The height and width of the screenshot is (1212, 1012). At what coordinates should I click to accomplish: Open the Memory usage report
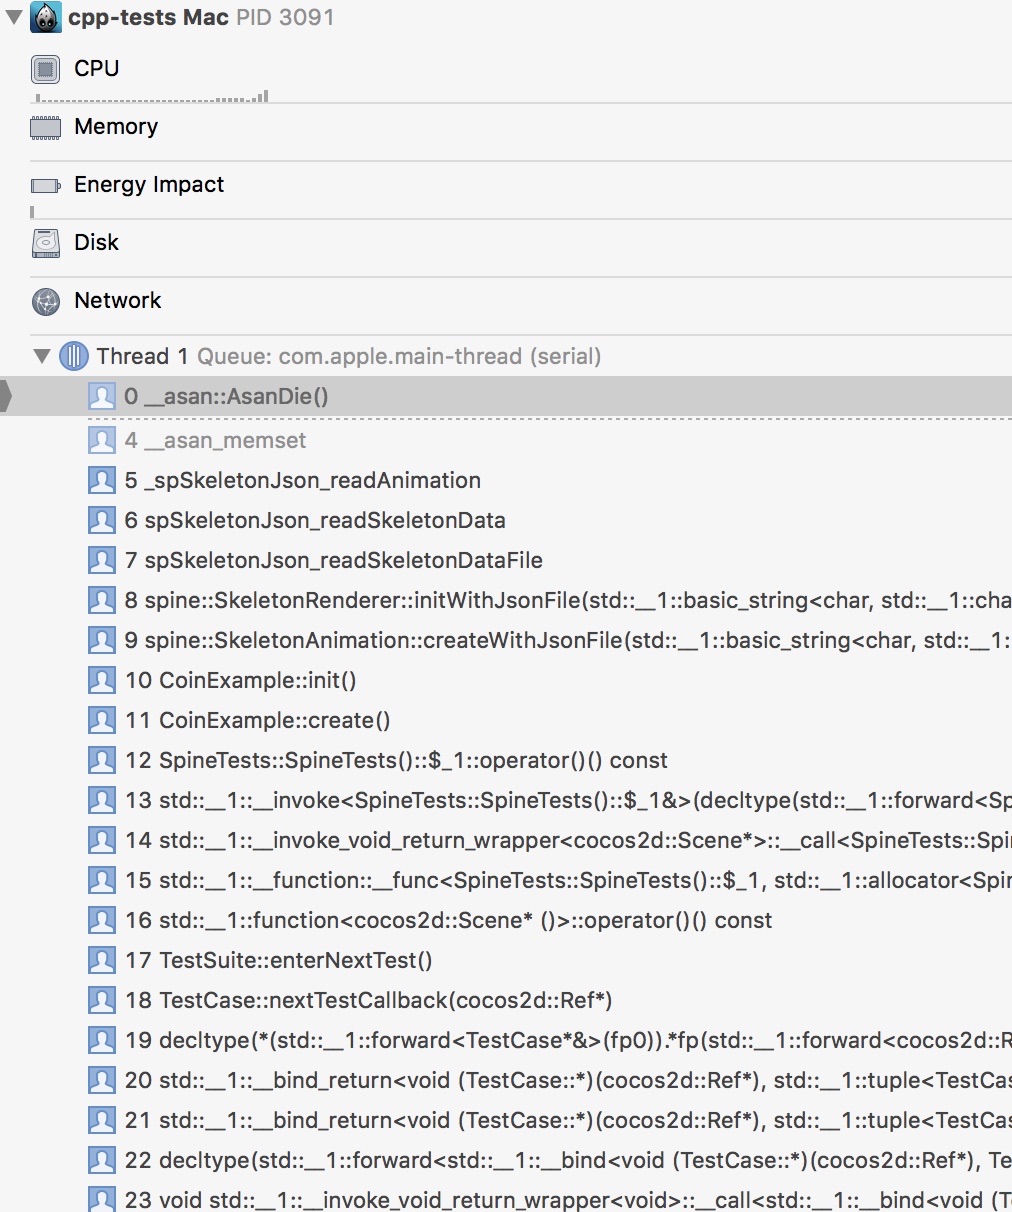point(116,127)
